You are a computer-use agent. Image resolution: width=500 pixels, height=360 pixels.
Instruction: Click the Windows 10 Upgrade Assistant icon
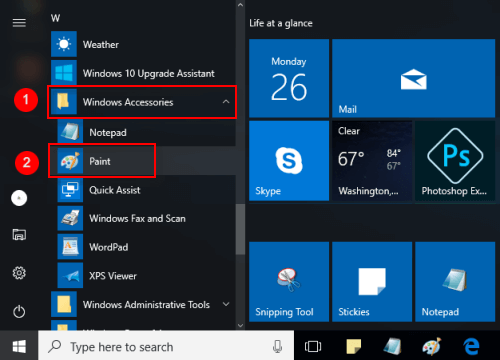(x=64, y=73)
